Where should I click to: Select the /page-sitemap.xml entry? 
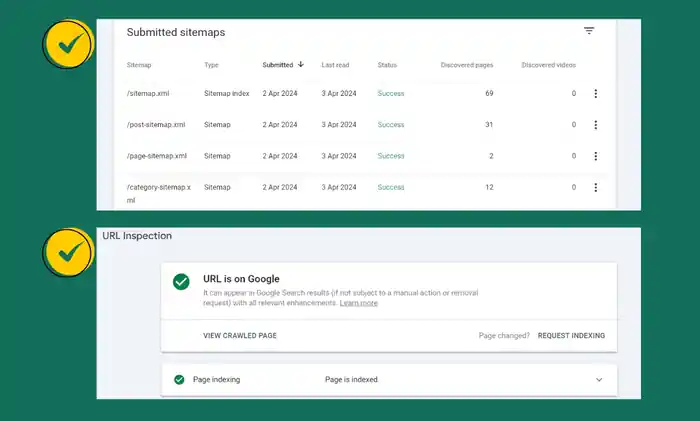(x=157, y=156)
